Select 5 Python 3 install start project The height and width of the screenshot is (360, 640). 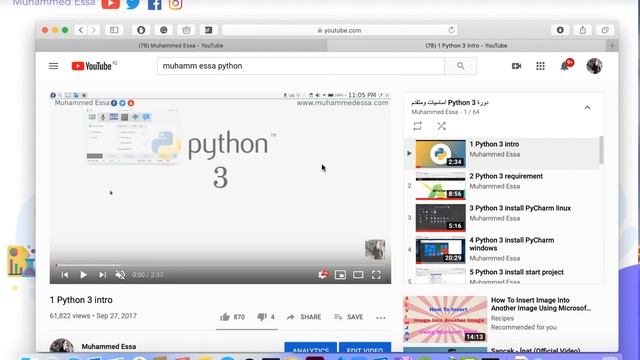click(x=502, y=275)
